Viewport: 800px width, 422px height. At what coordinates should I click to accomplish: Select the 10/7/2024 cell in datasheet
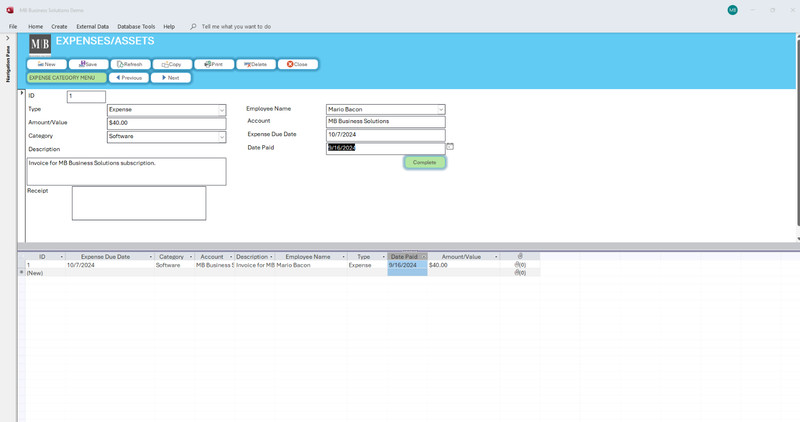110,265
